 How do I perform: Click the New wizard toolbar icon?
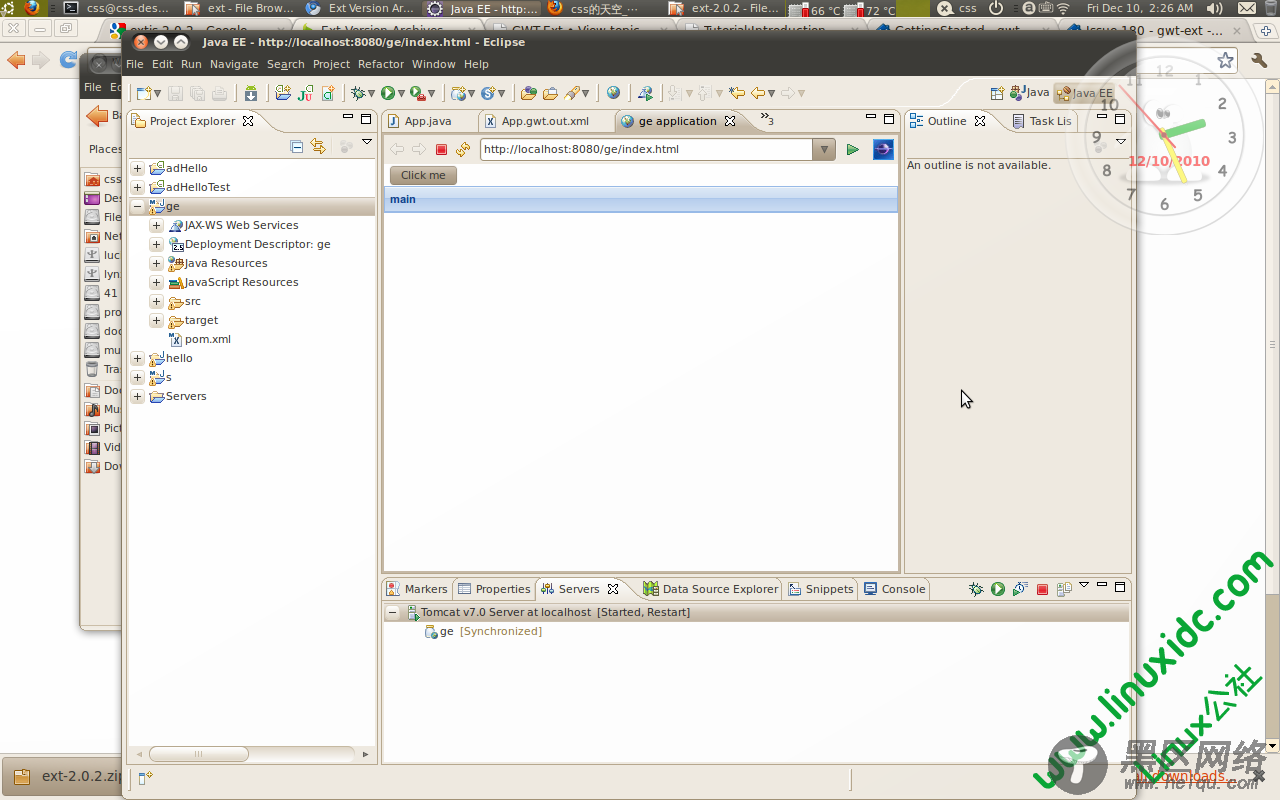click(x=144, y=93)
